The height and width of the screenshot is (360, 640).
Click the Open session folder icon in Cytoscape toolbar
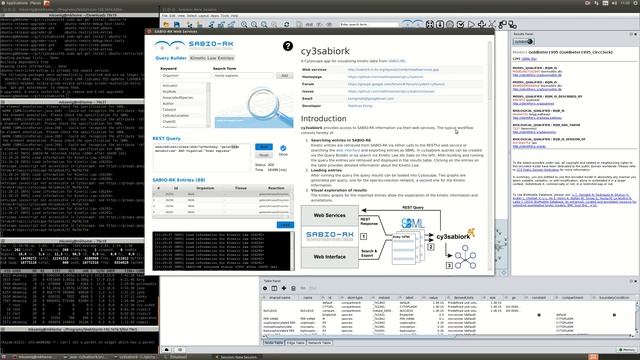point(167,25)
